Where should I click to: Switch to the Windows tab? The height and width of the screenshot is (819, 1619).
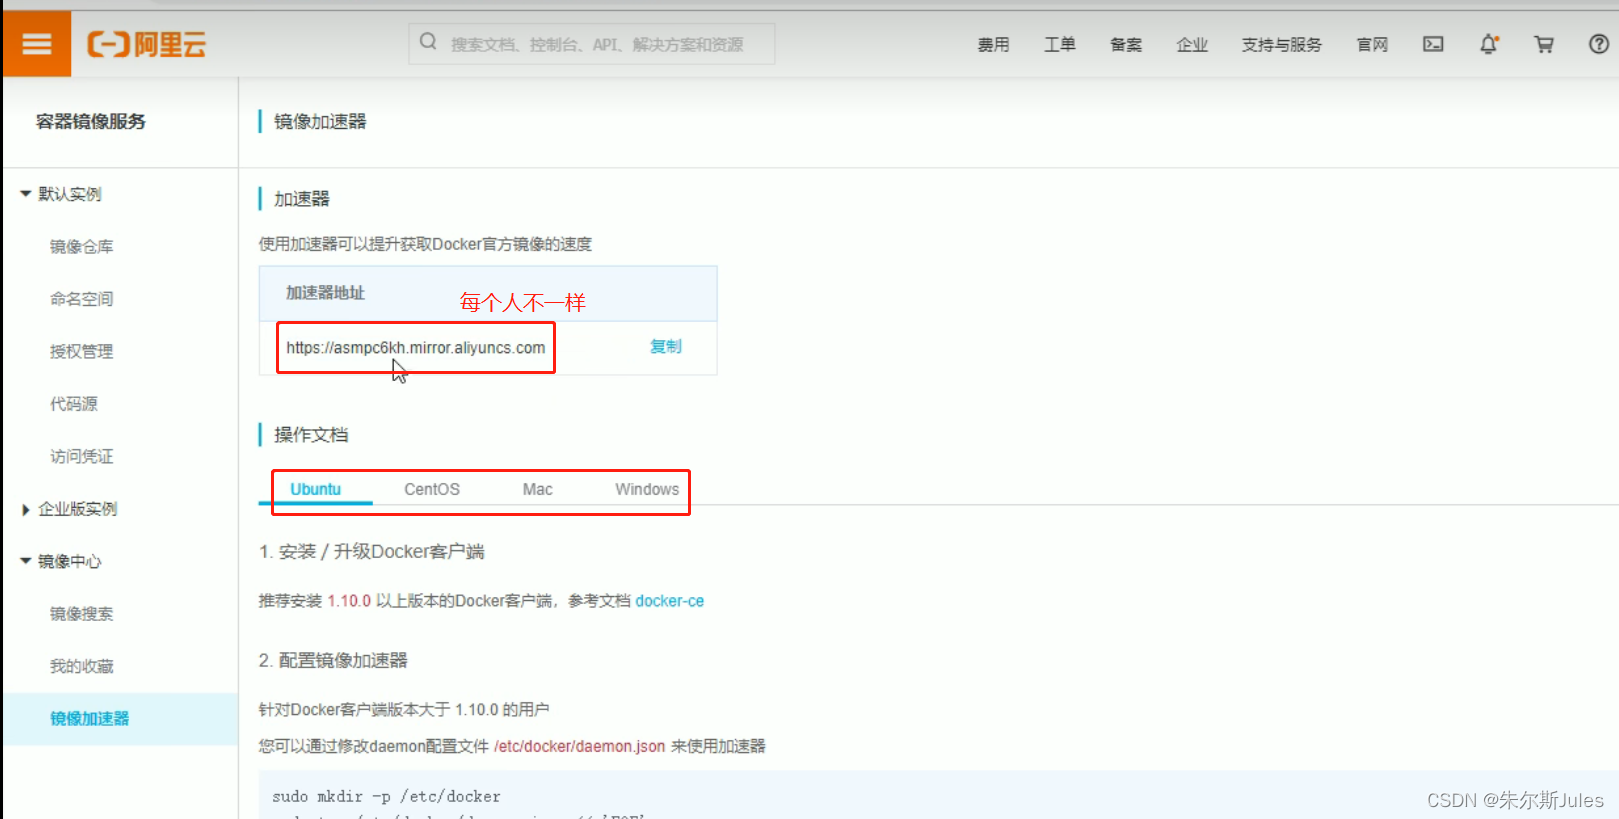647,489
